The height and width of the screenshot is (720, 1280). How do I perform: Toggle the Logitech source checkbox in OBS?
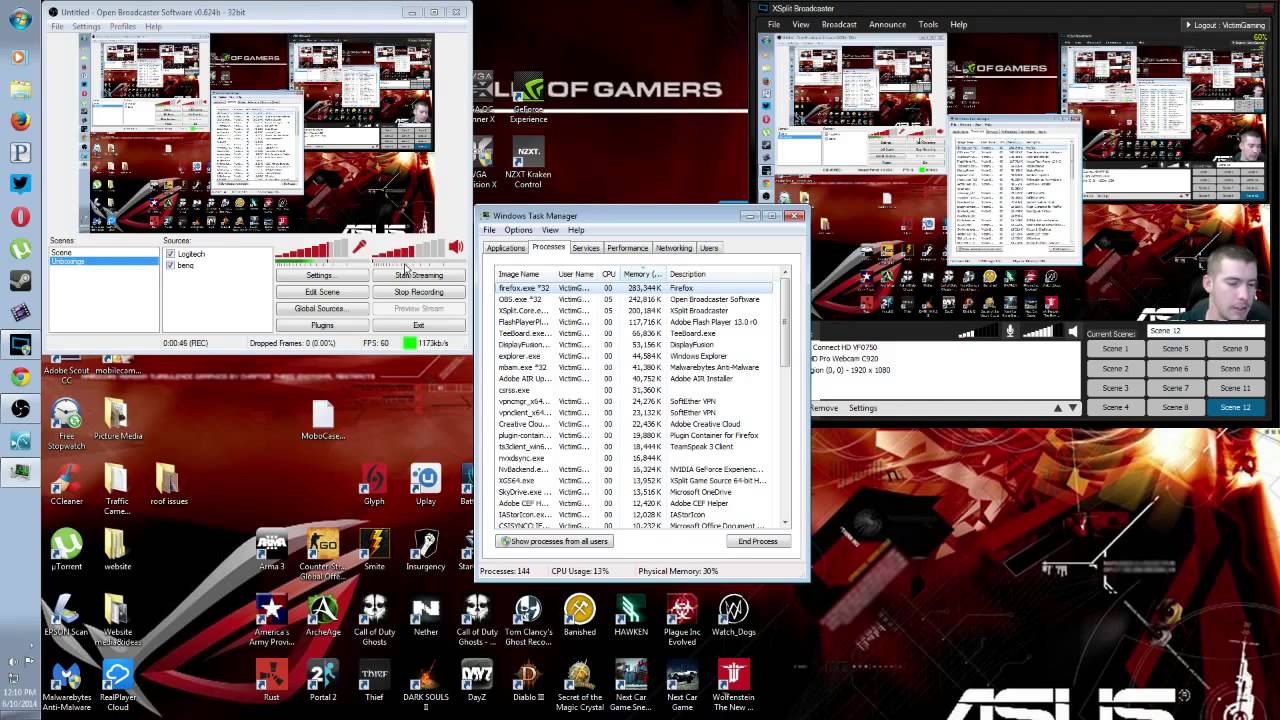click(x=171, y=254)
